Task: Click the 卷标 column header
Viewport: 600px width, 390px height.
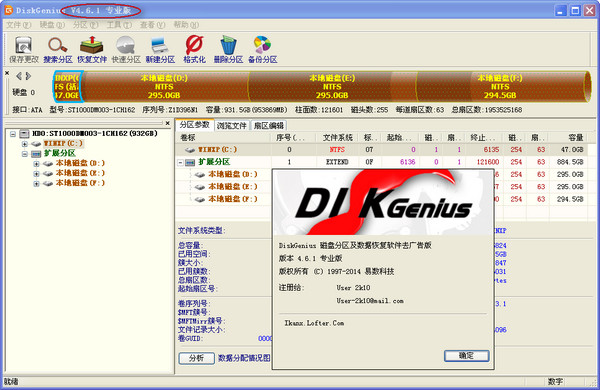Action: [224, 137]
